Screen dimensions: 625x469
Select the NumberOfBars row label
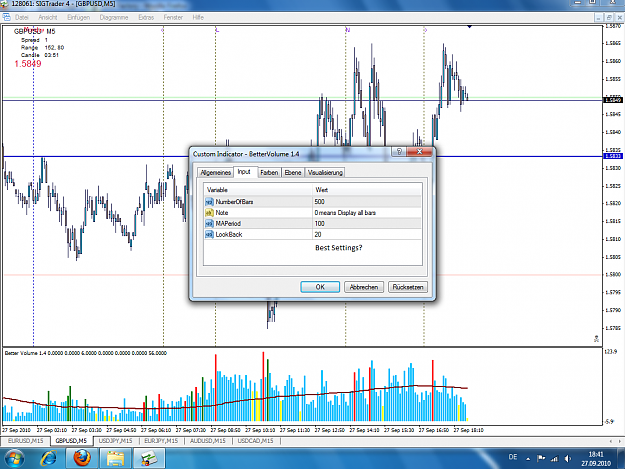(234, 202)
